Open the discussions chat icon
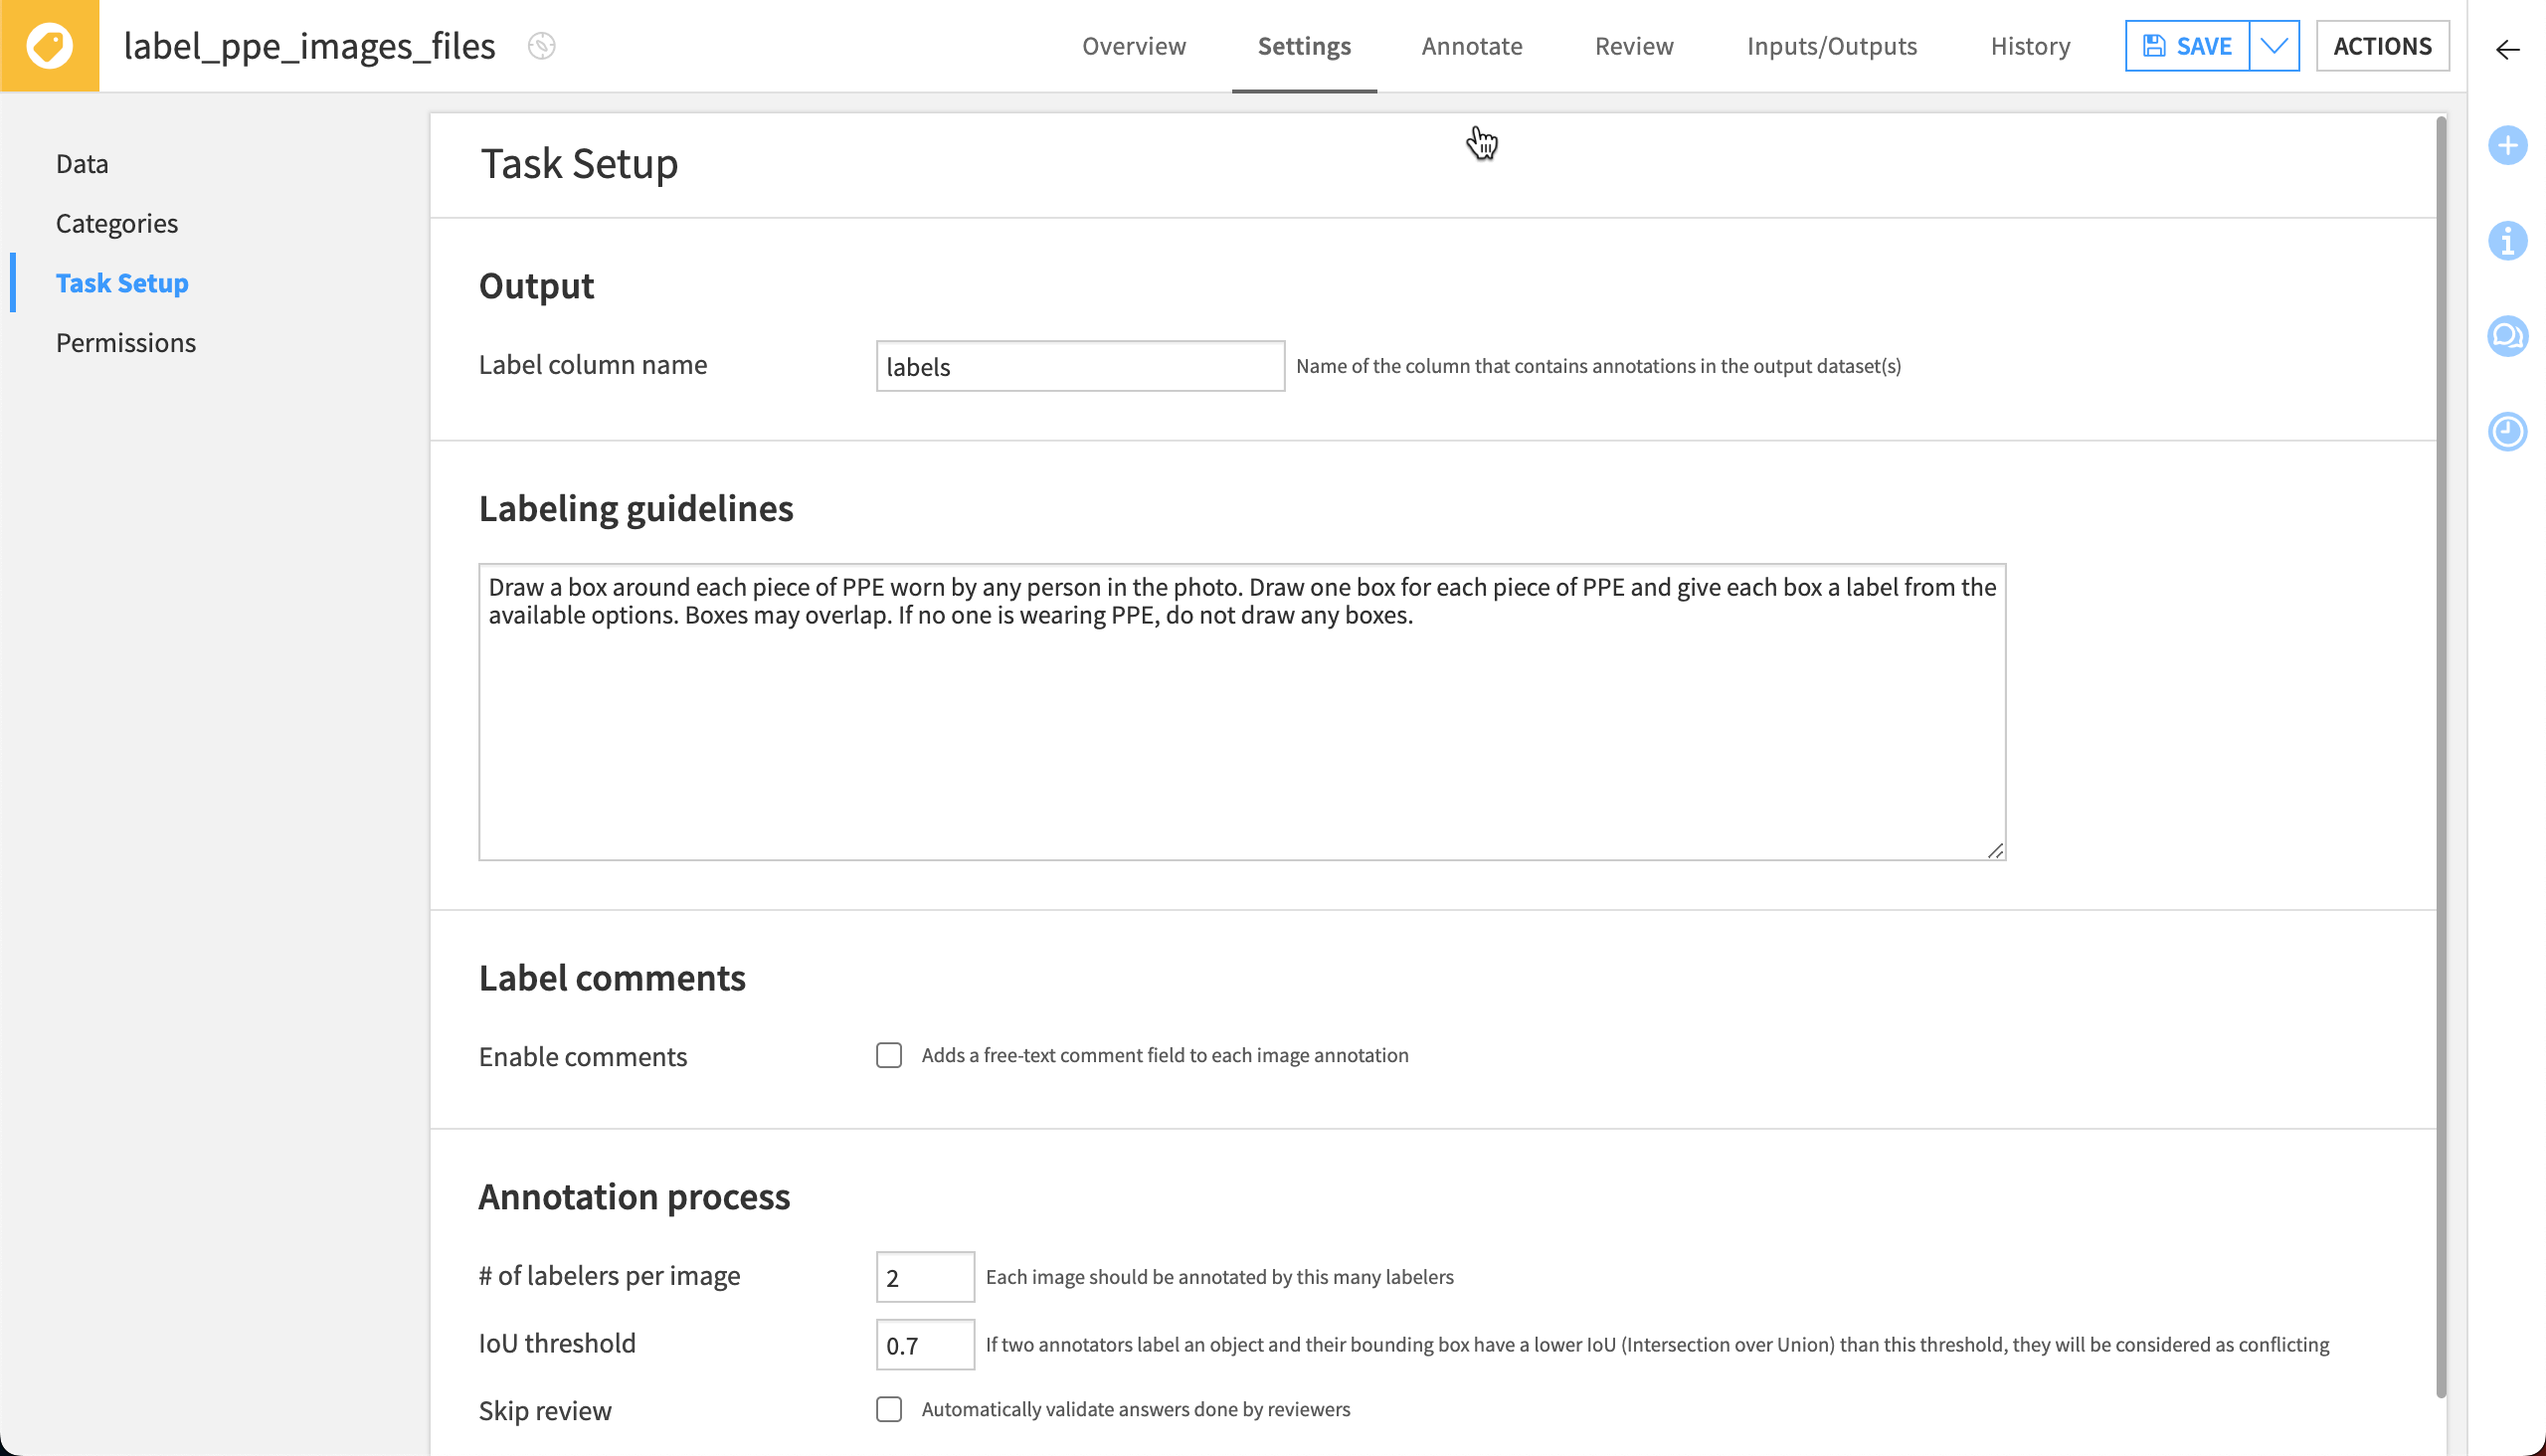Image resolution: width=2546 pixels, height=1456 pixels. (x=2508, y=337)
